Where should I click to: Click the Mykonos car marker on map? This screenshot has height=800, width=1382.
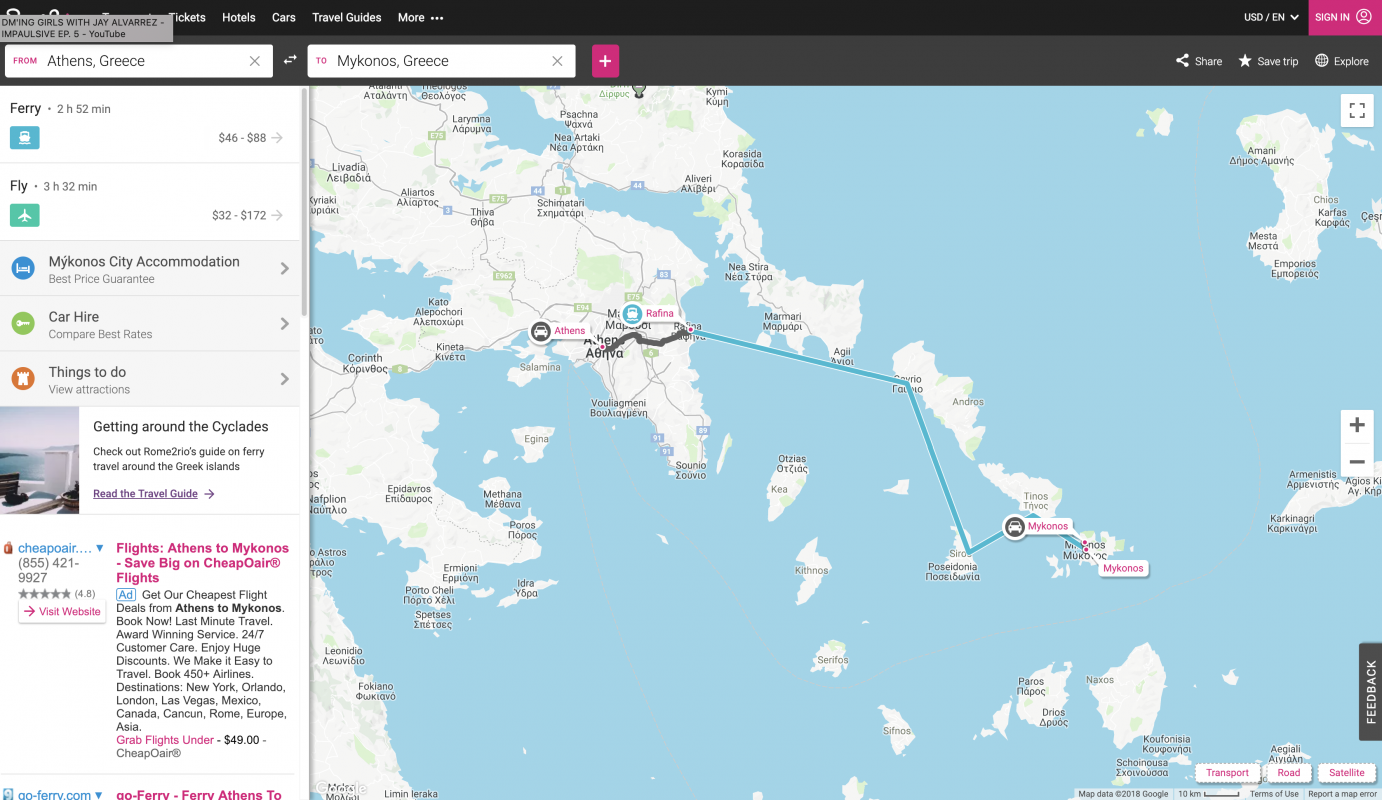pos(1015,527)
